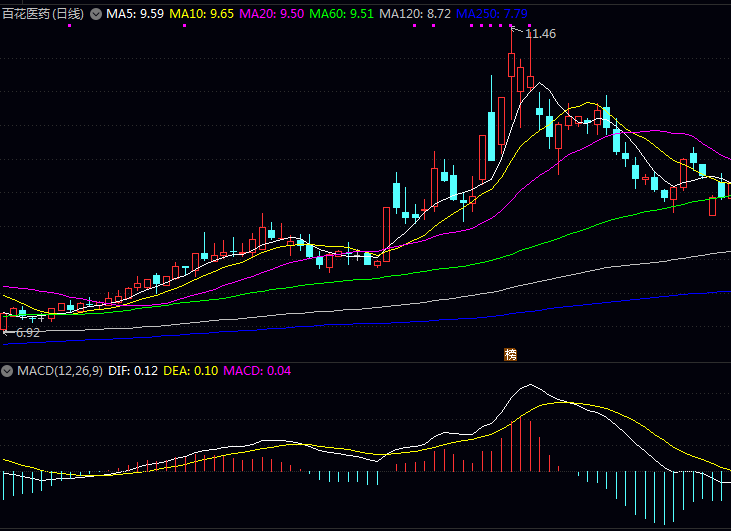The width and height of the screenshot is (731, 531).
Task: Select the MA5 moving average label
Action: [x=135, y=15]
